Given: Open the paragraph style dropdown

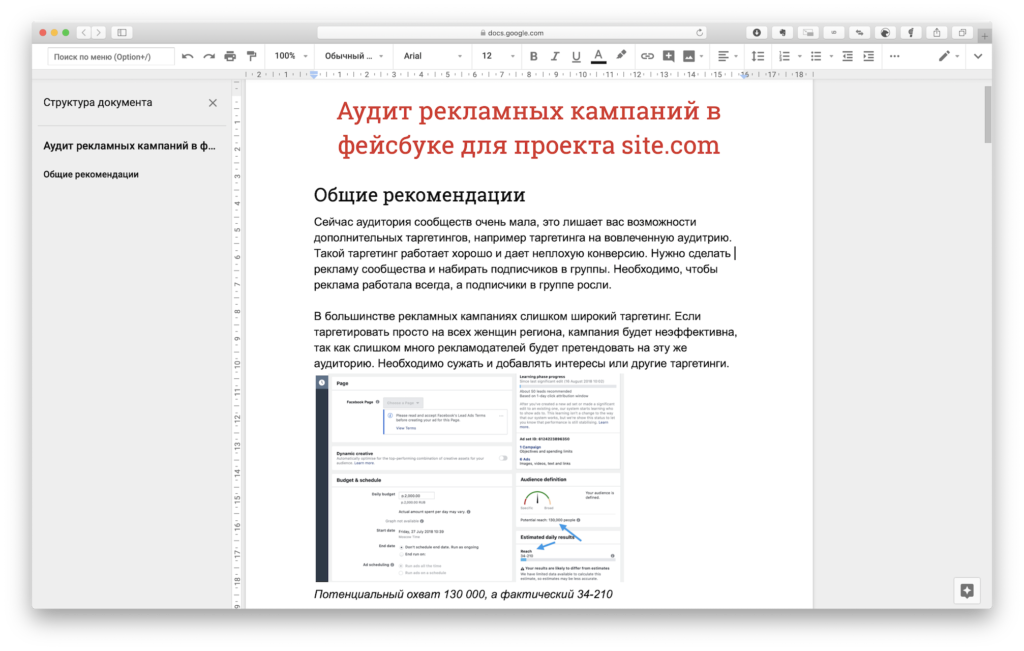Looking at the screenshot, I should click(x=353, y=56).
